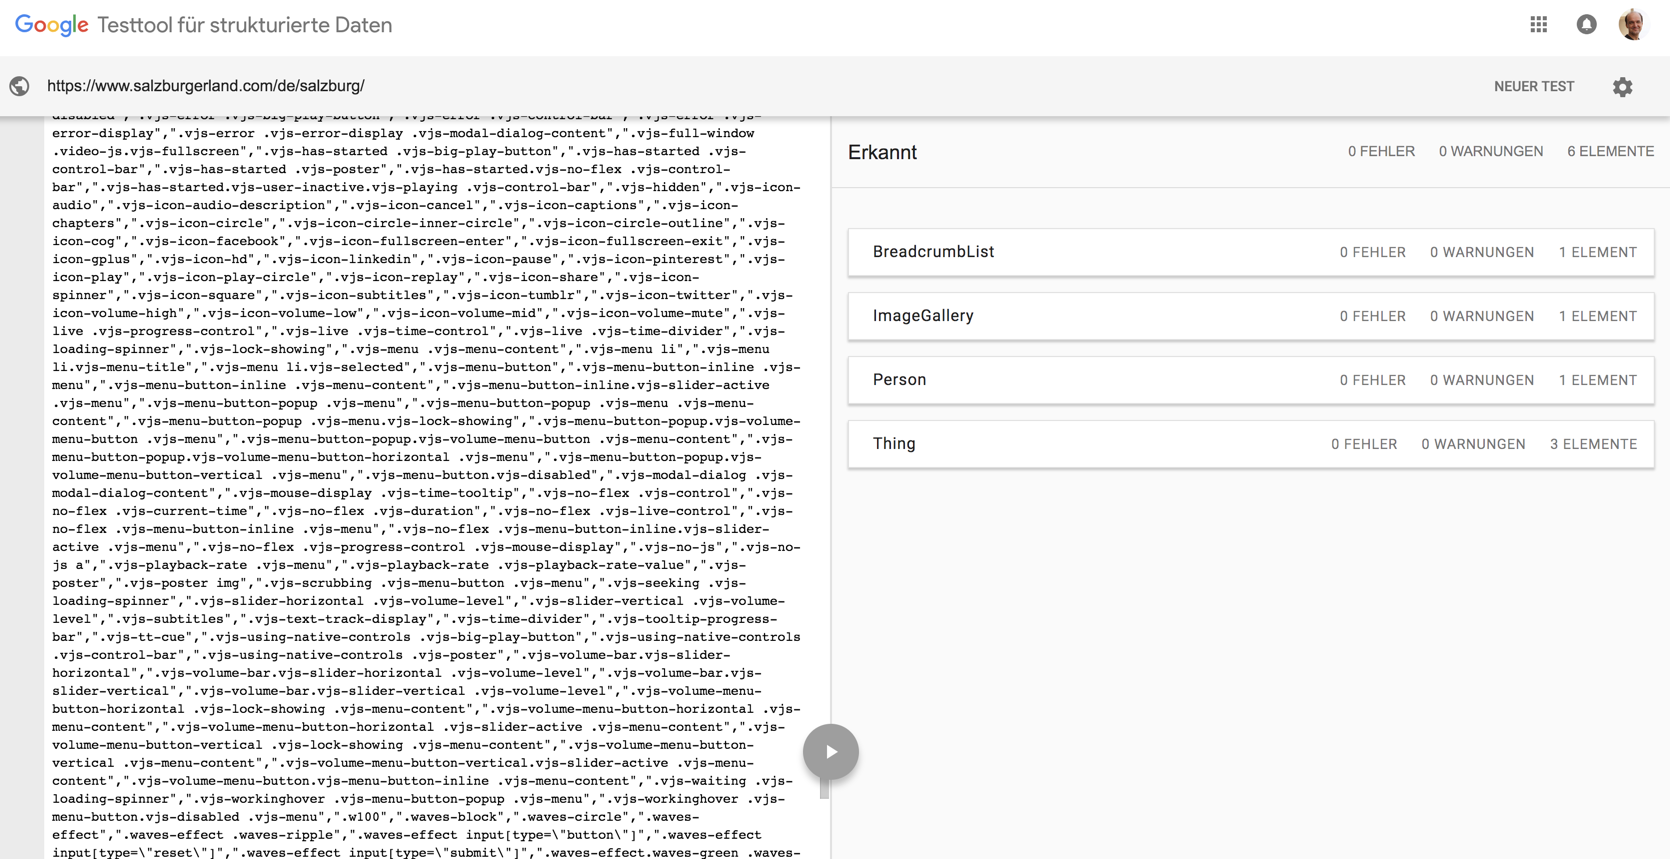Expand the BreadcrumbList result row
The image size is (1670, 859).
(1251, 252)
